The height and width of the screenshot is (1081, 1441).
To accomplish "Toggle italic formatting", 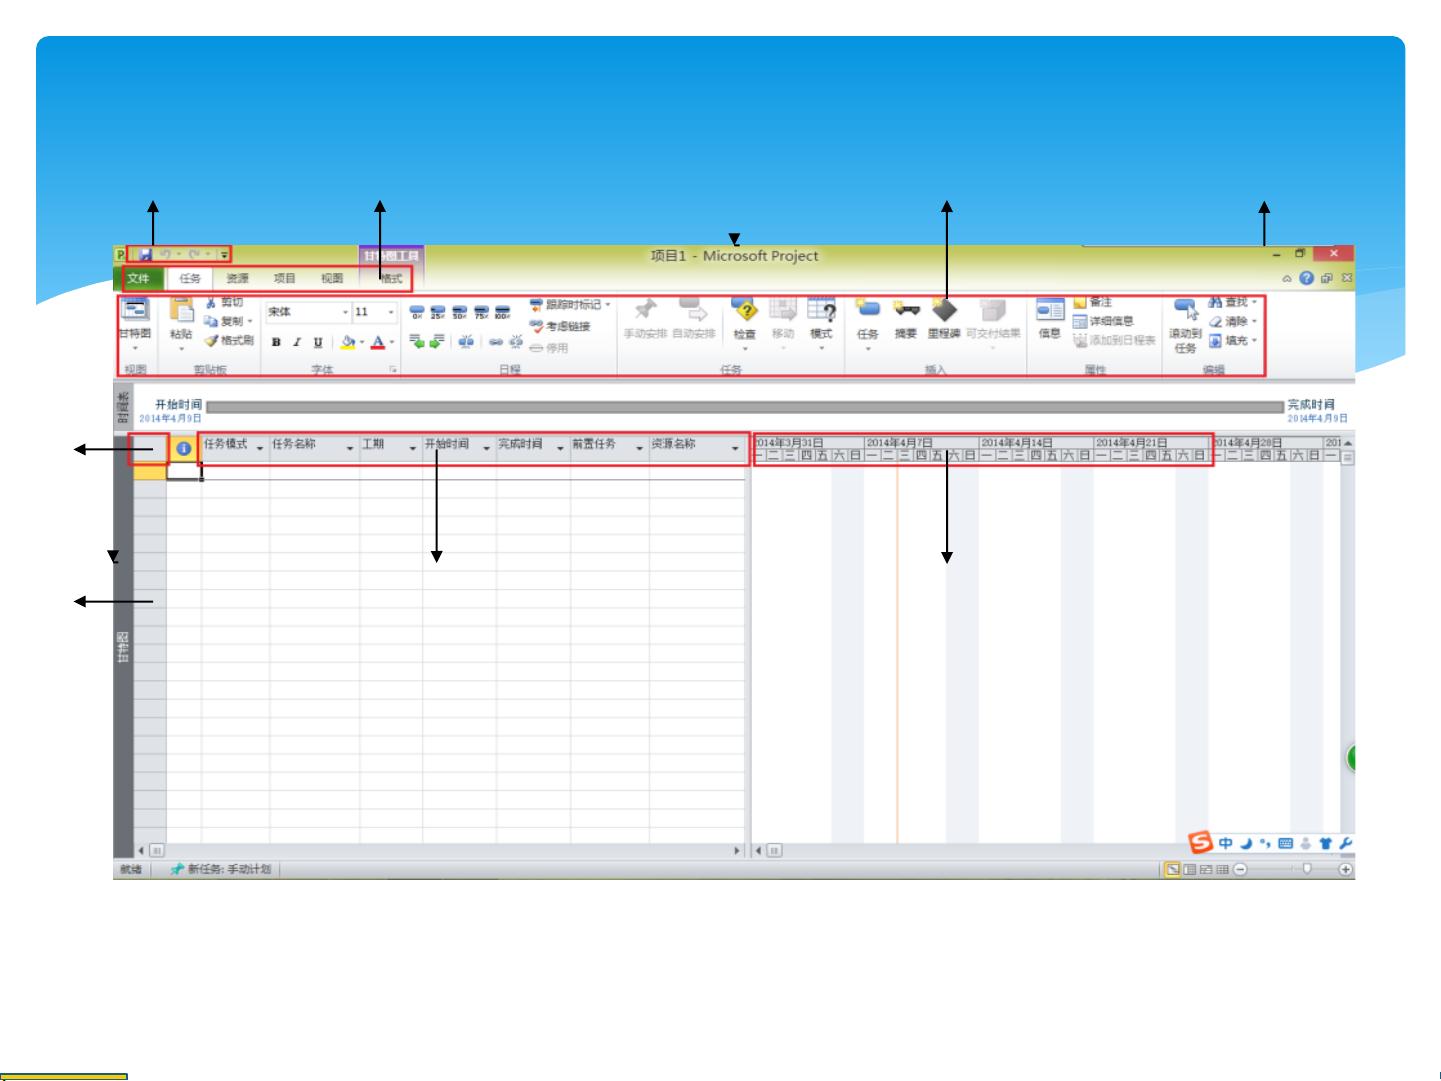I will (x=297, y=342).
